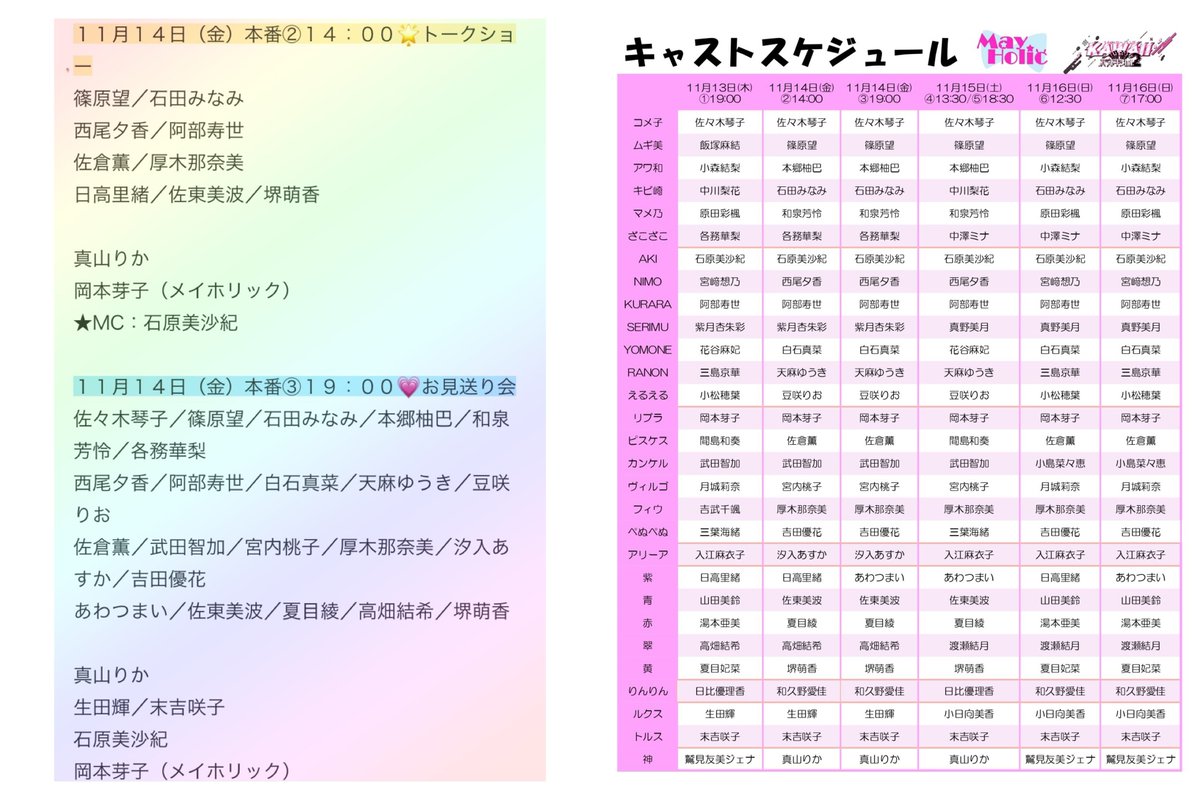This screenshot has height=800, width=1200.
Task: Click the ピスケス row label
Action: (648, 441)
